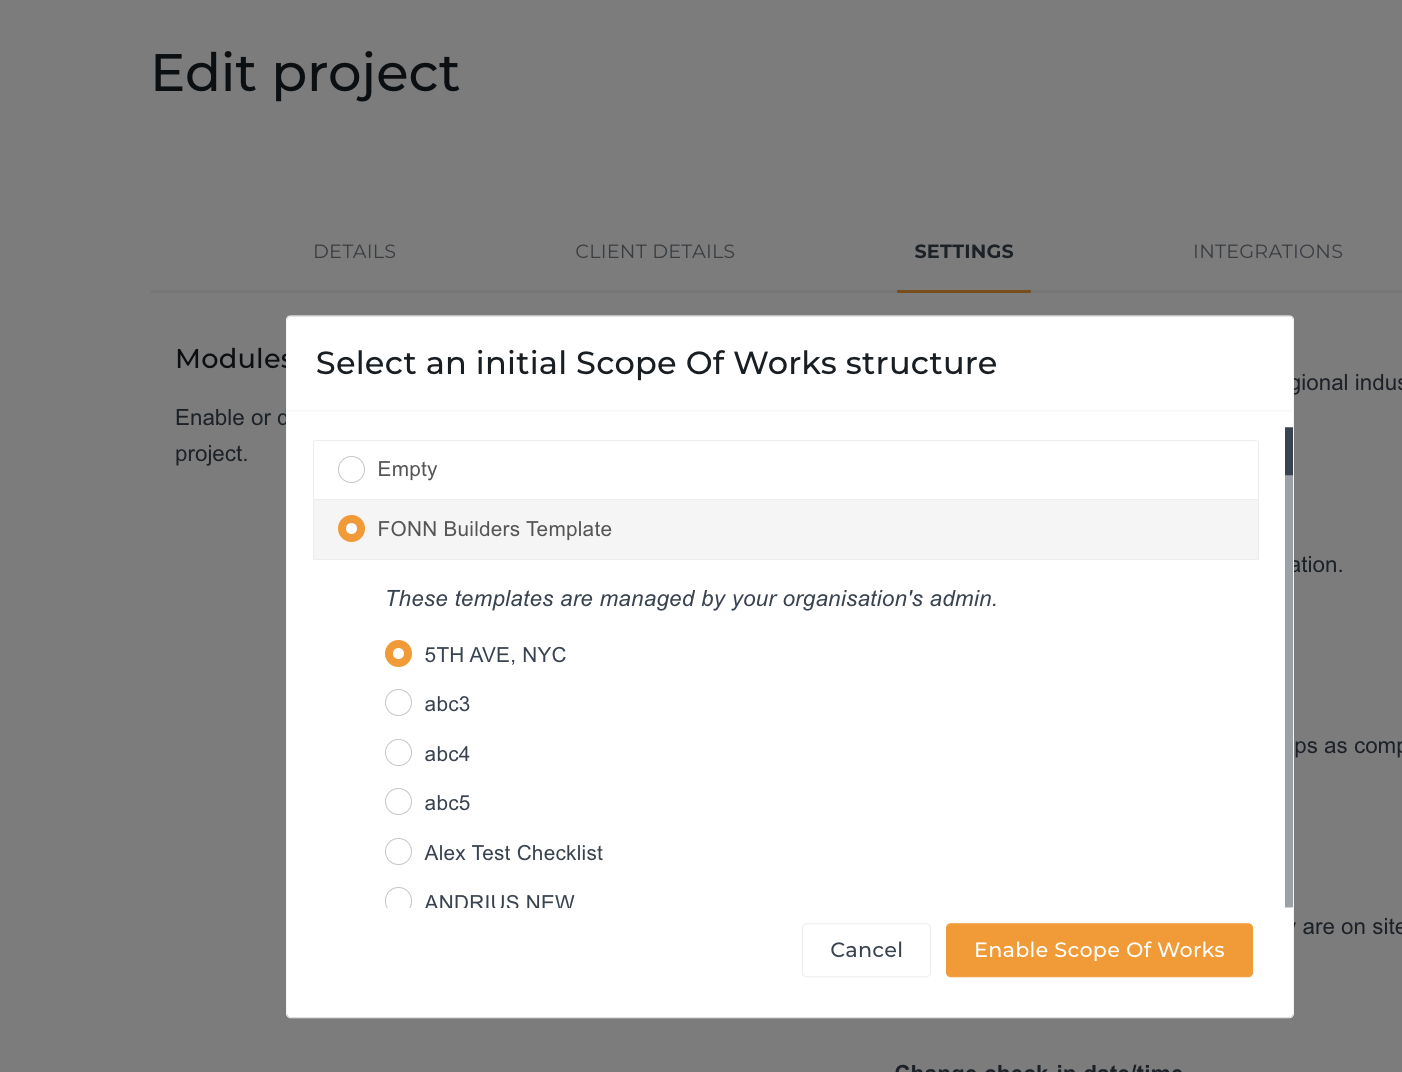Cancel the Scope Of Works dialog

point(866,950)
